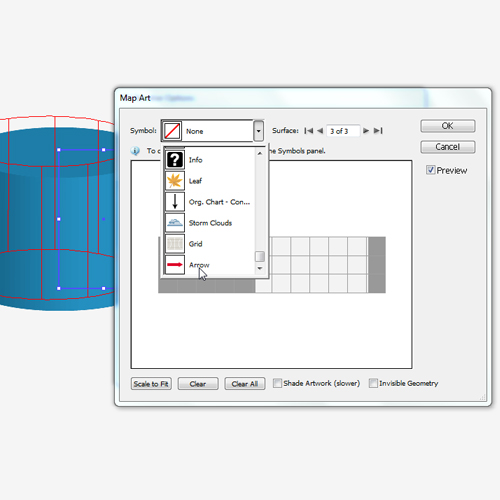Screen dimensions: 500x500
Task: Open the Symbol dropdown arrow
Action: 258,131
